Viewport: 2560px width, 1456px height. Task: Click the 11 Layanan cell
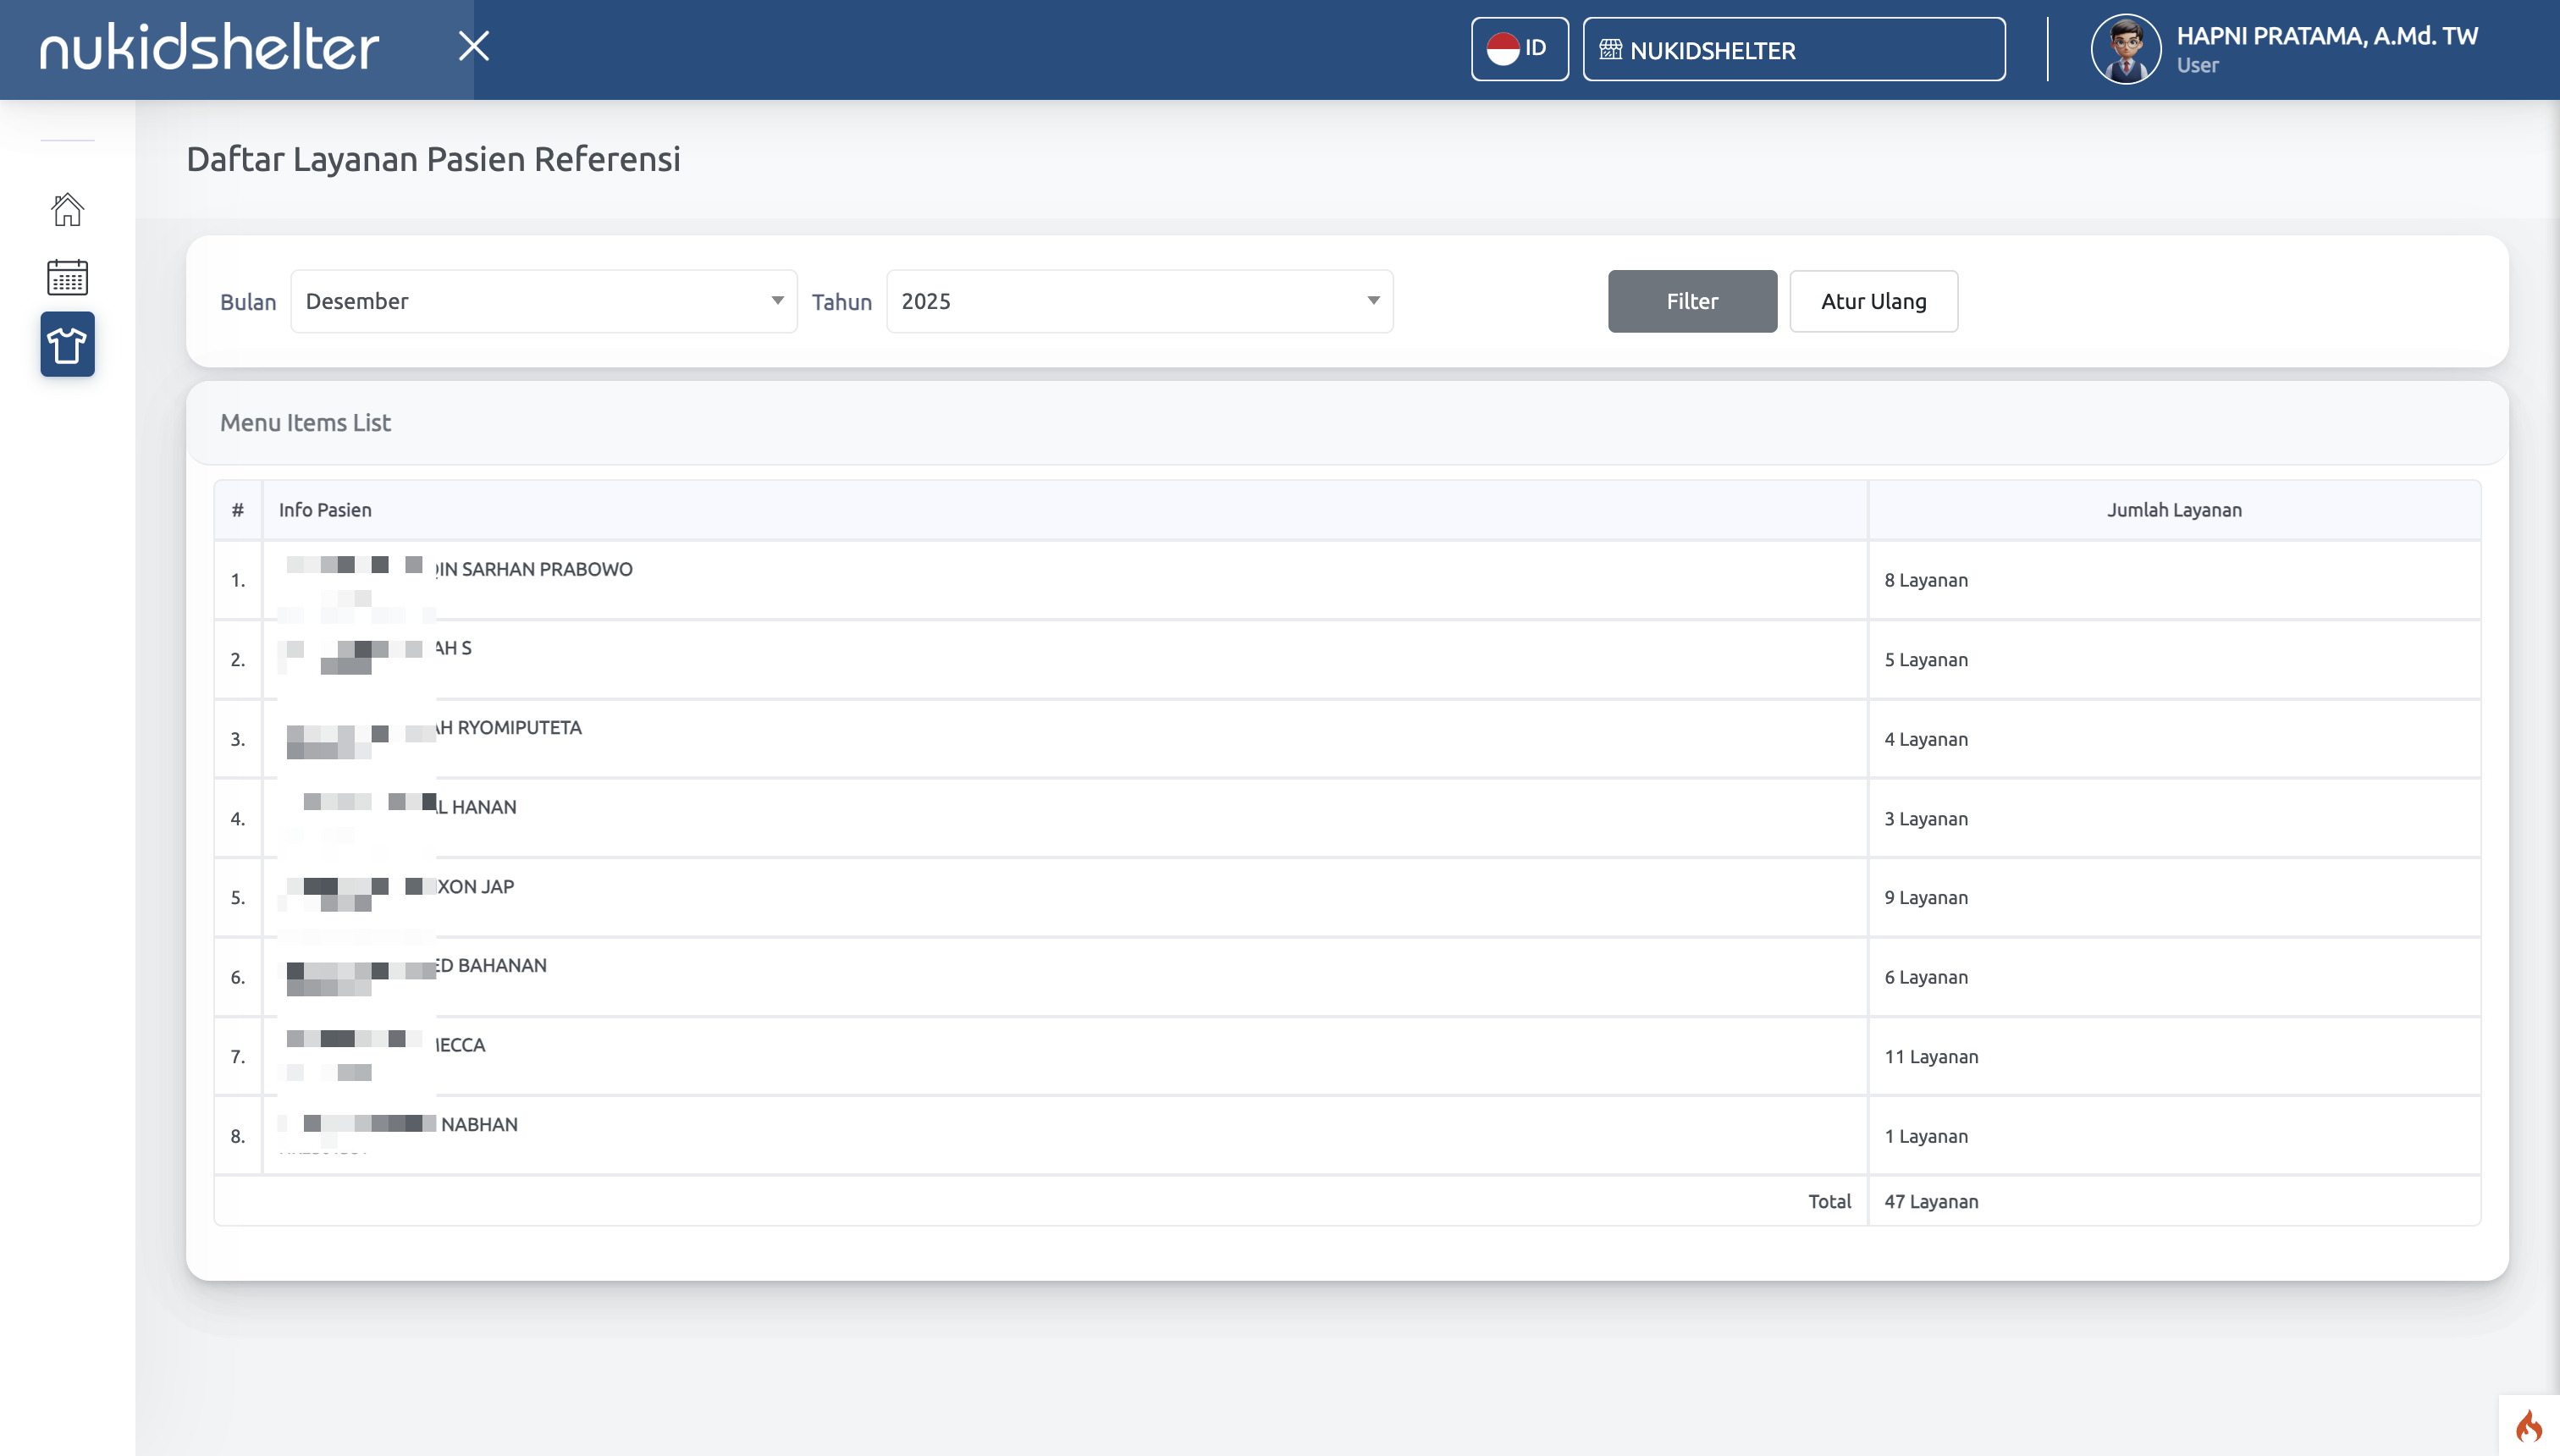tap(1931, 1057)
